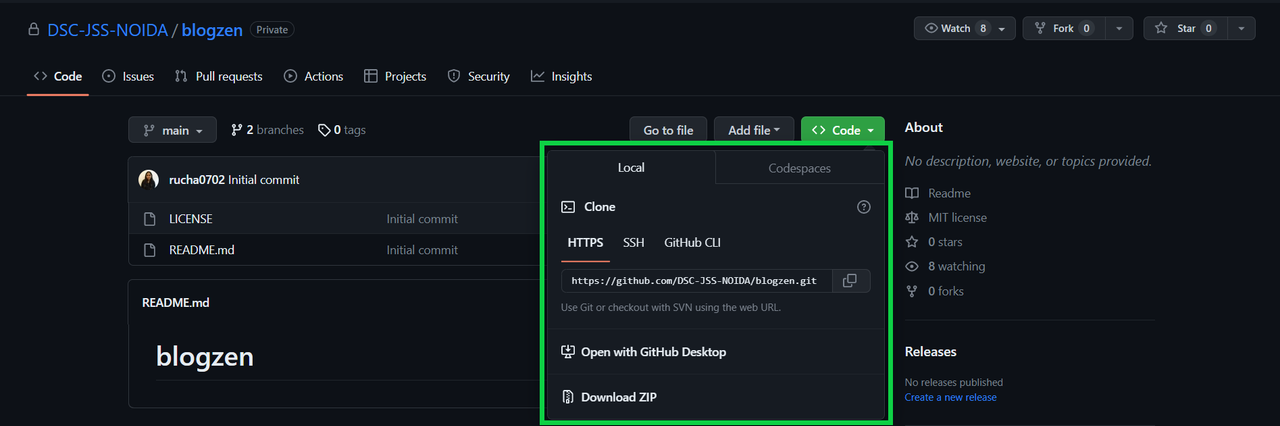Click the 0 stars link
The image size is (1280, 426).
pos(934,242)
